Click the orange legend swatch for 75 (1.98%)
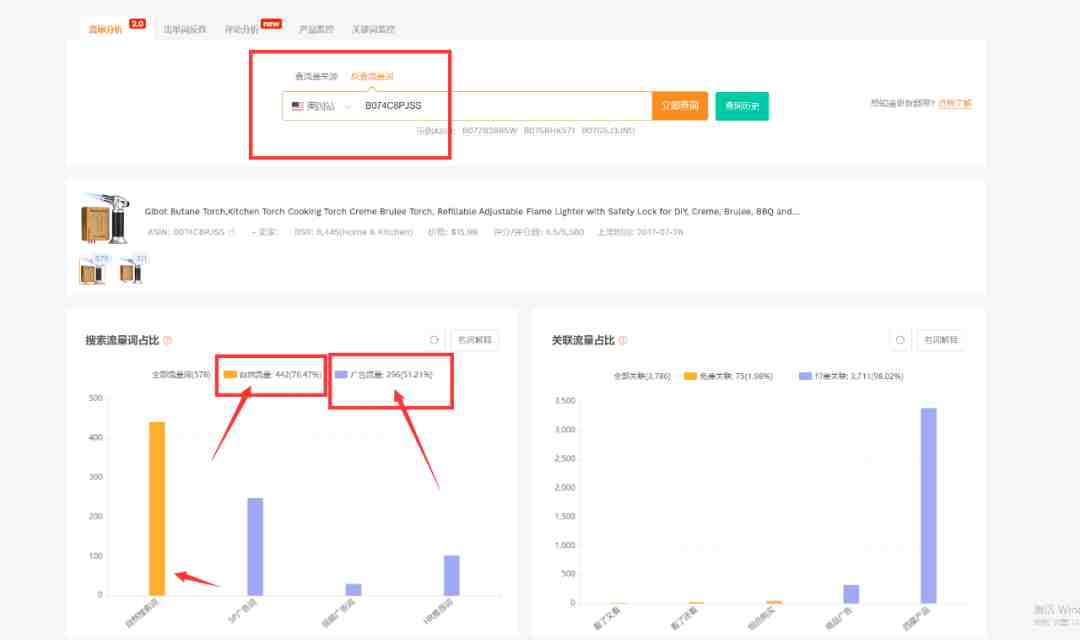Viewport: 1080px width, 640px height. 690,376
